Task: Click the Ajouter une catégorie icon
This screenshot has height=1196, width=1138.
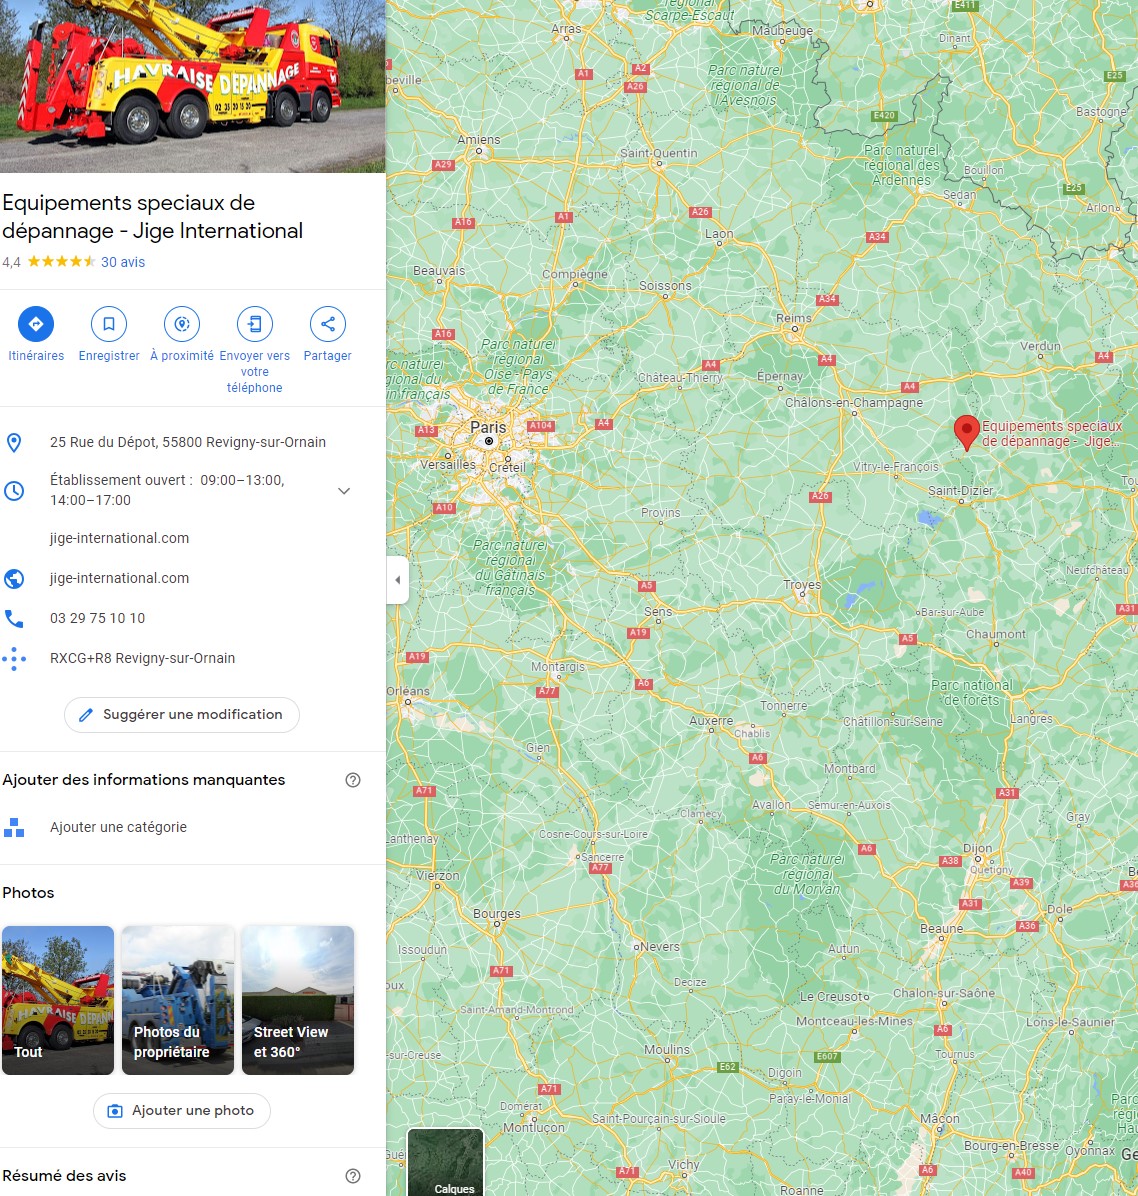Action: [14, 827]
